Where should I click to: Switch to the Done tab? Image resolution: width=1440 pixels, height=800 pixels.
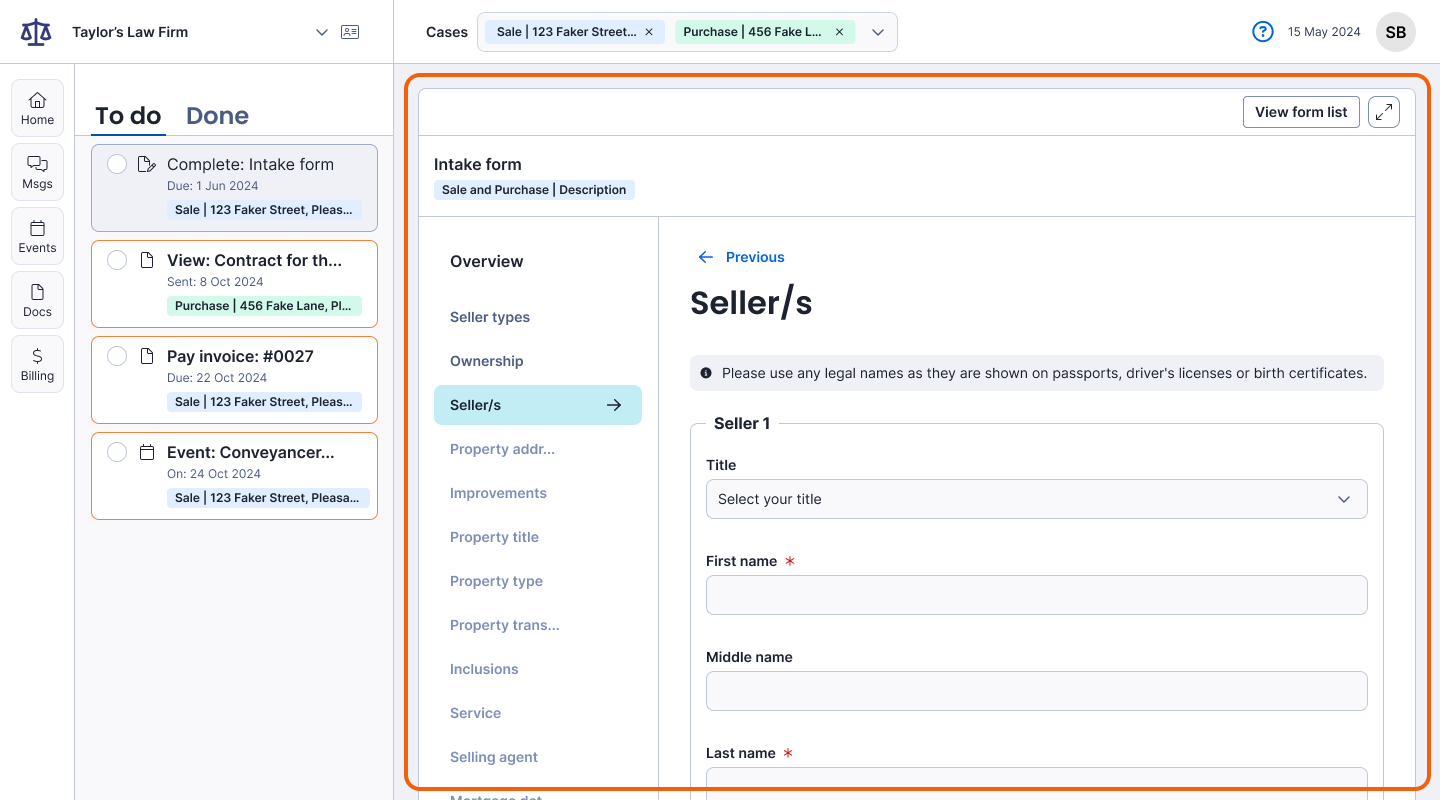coord(217,116)
